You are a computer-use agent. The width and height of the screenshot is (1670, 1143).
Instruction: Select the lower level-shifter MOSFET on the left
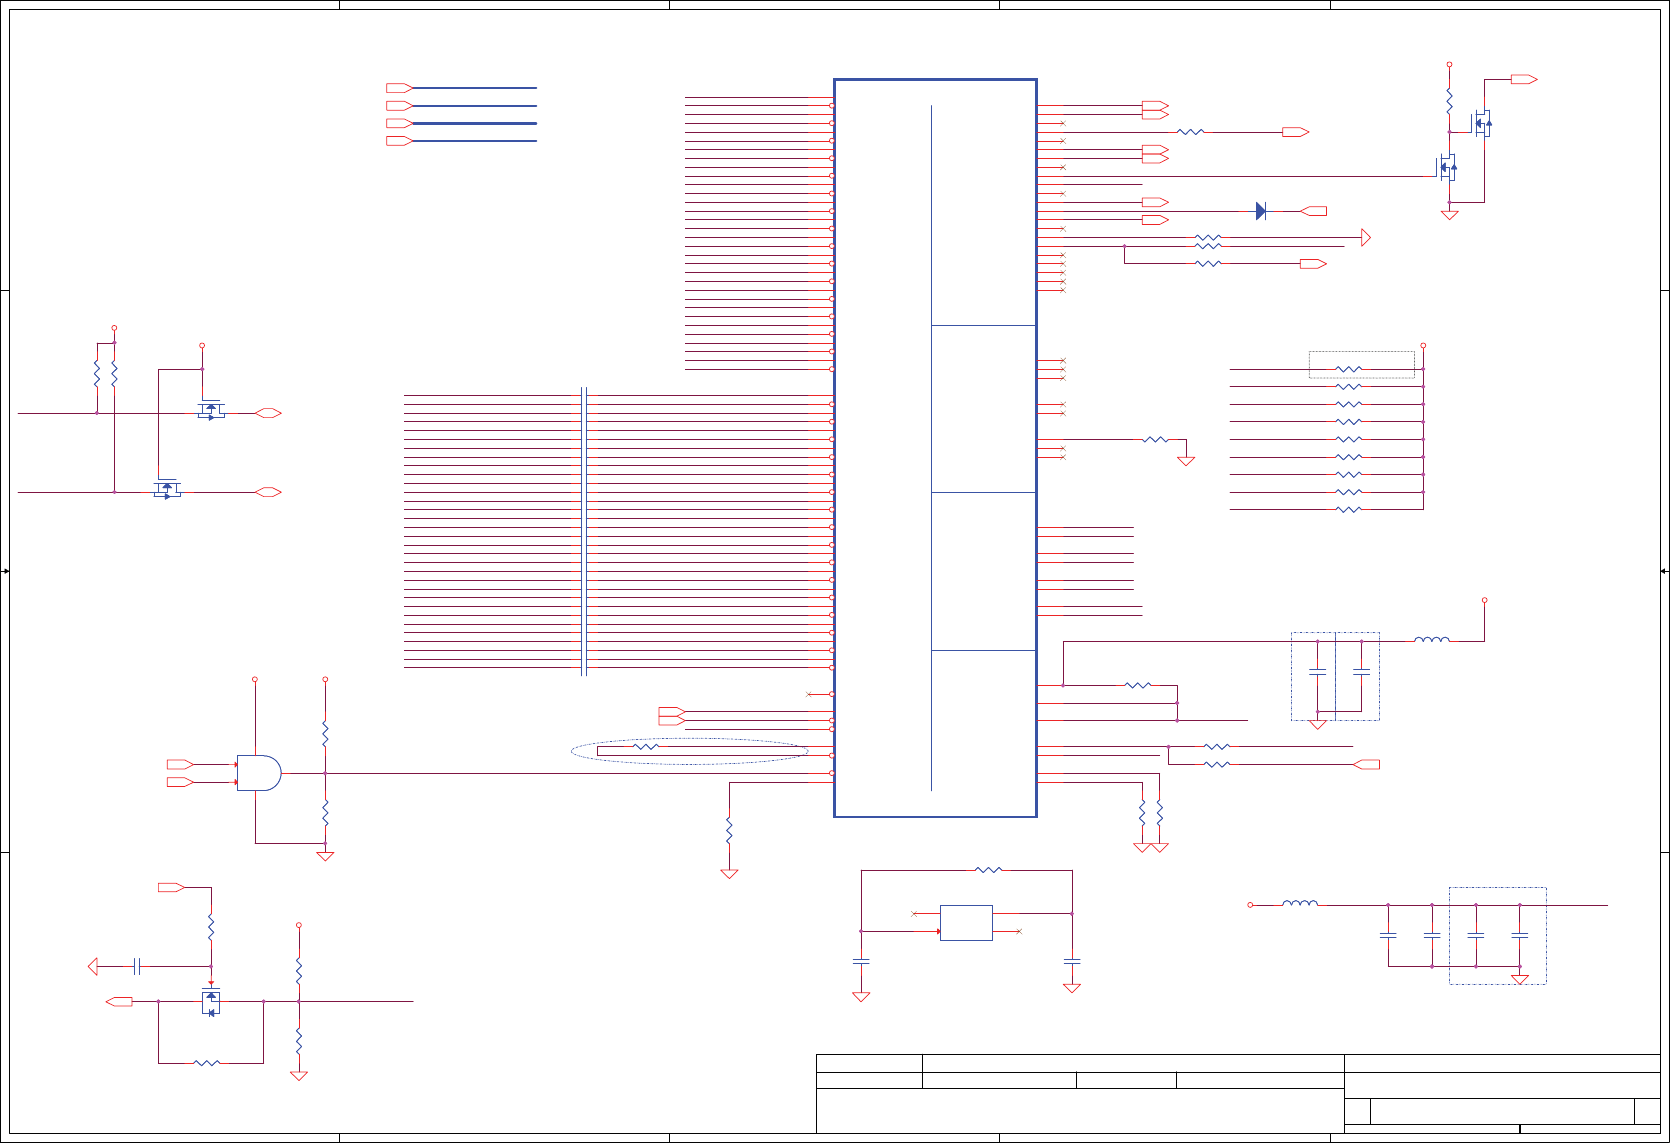tap(167, 489)
